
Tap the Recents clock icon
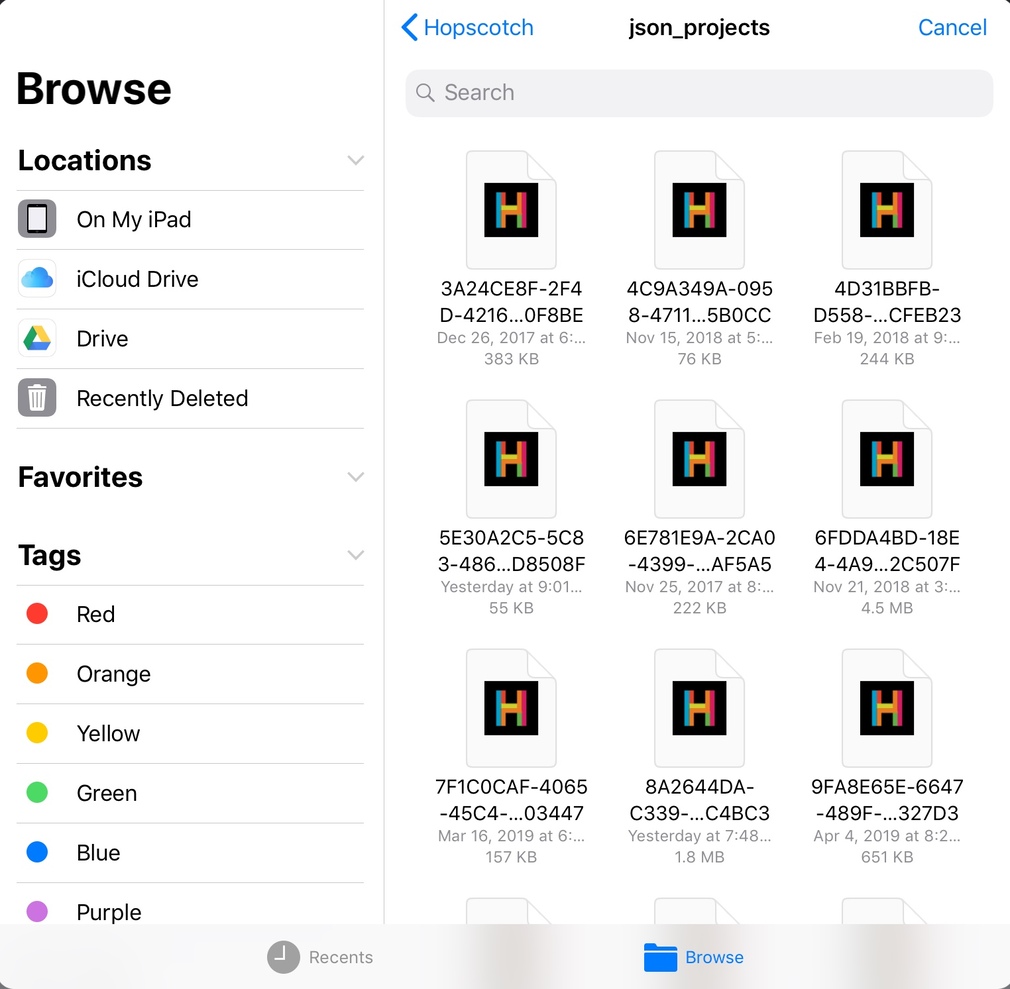[283, 957]
